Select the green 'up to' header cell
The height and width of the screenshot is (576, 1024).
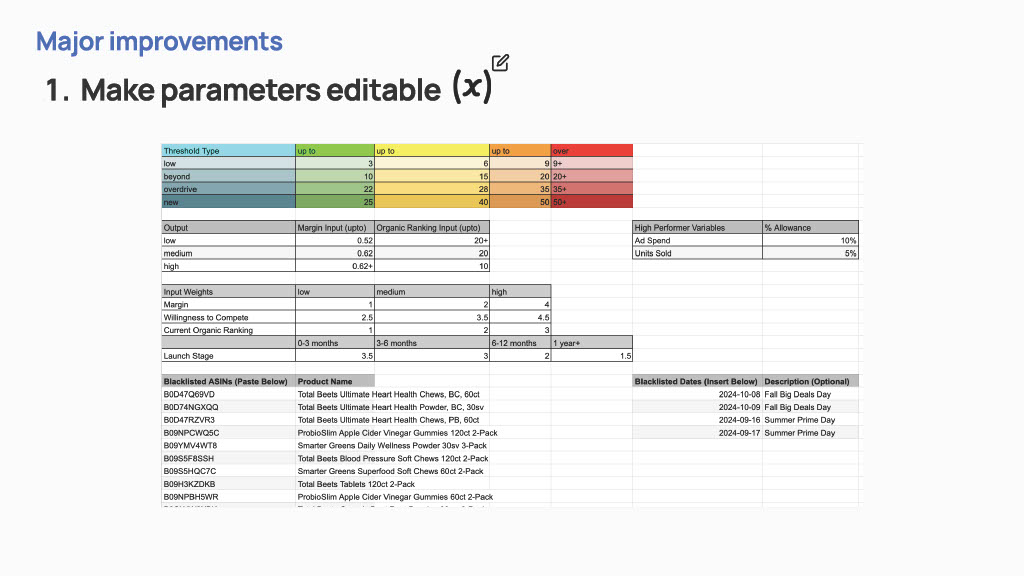[x=335, y=151]
